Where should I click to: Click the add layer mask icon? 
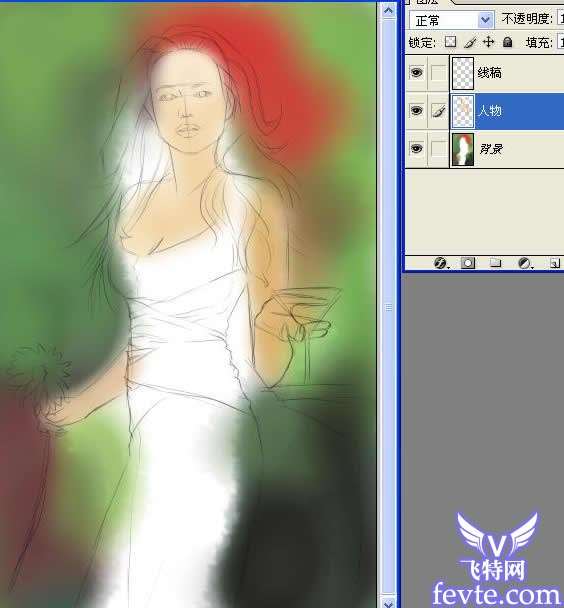[468, 263]
